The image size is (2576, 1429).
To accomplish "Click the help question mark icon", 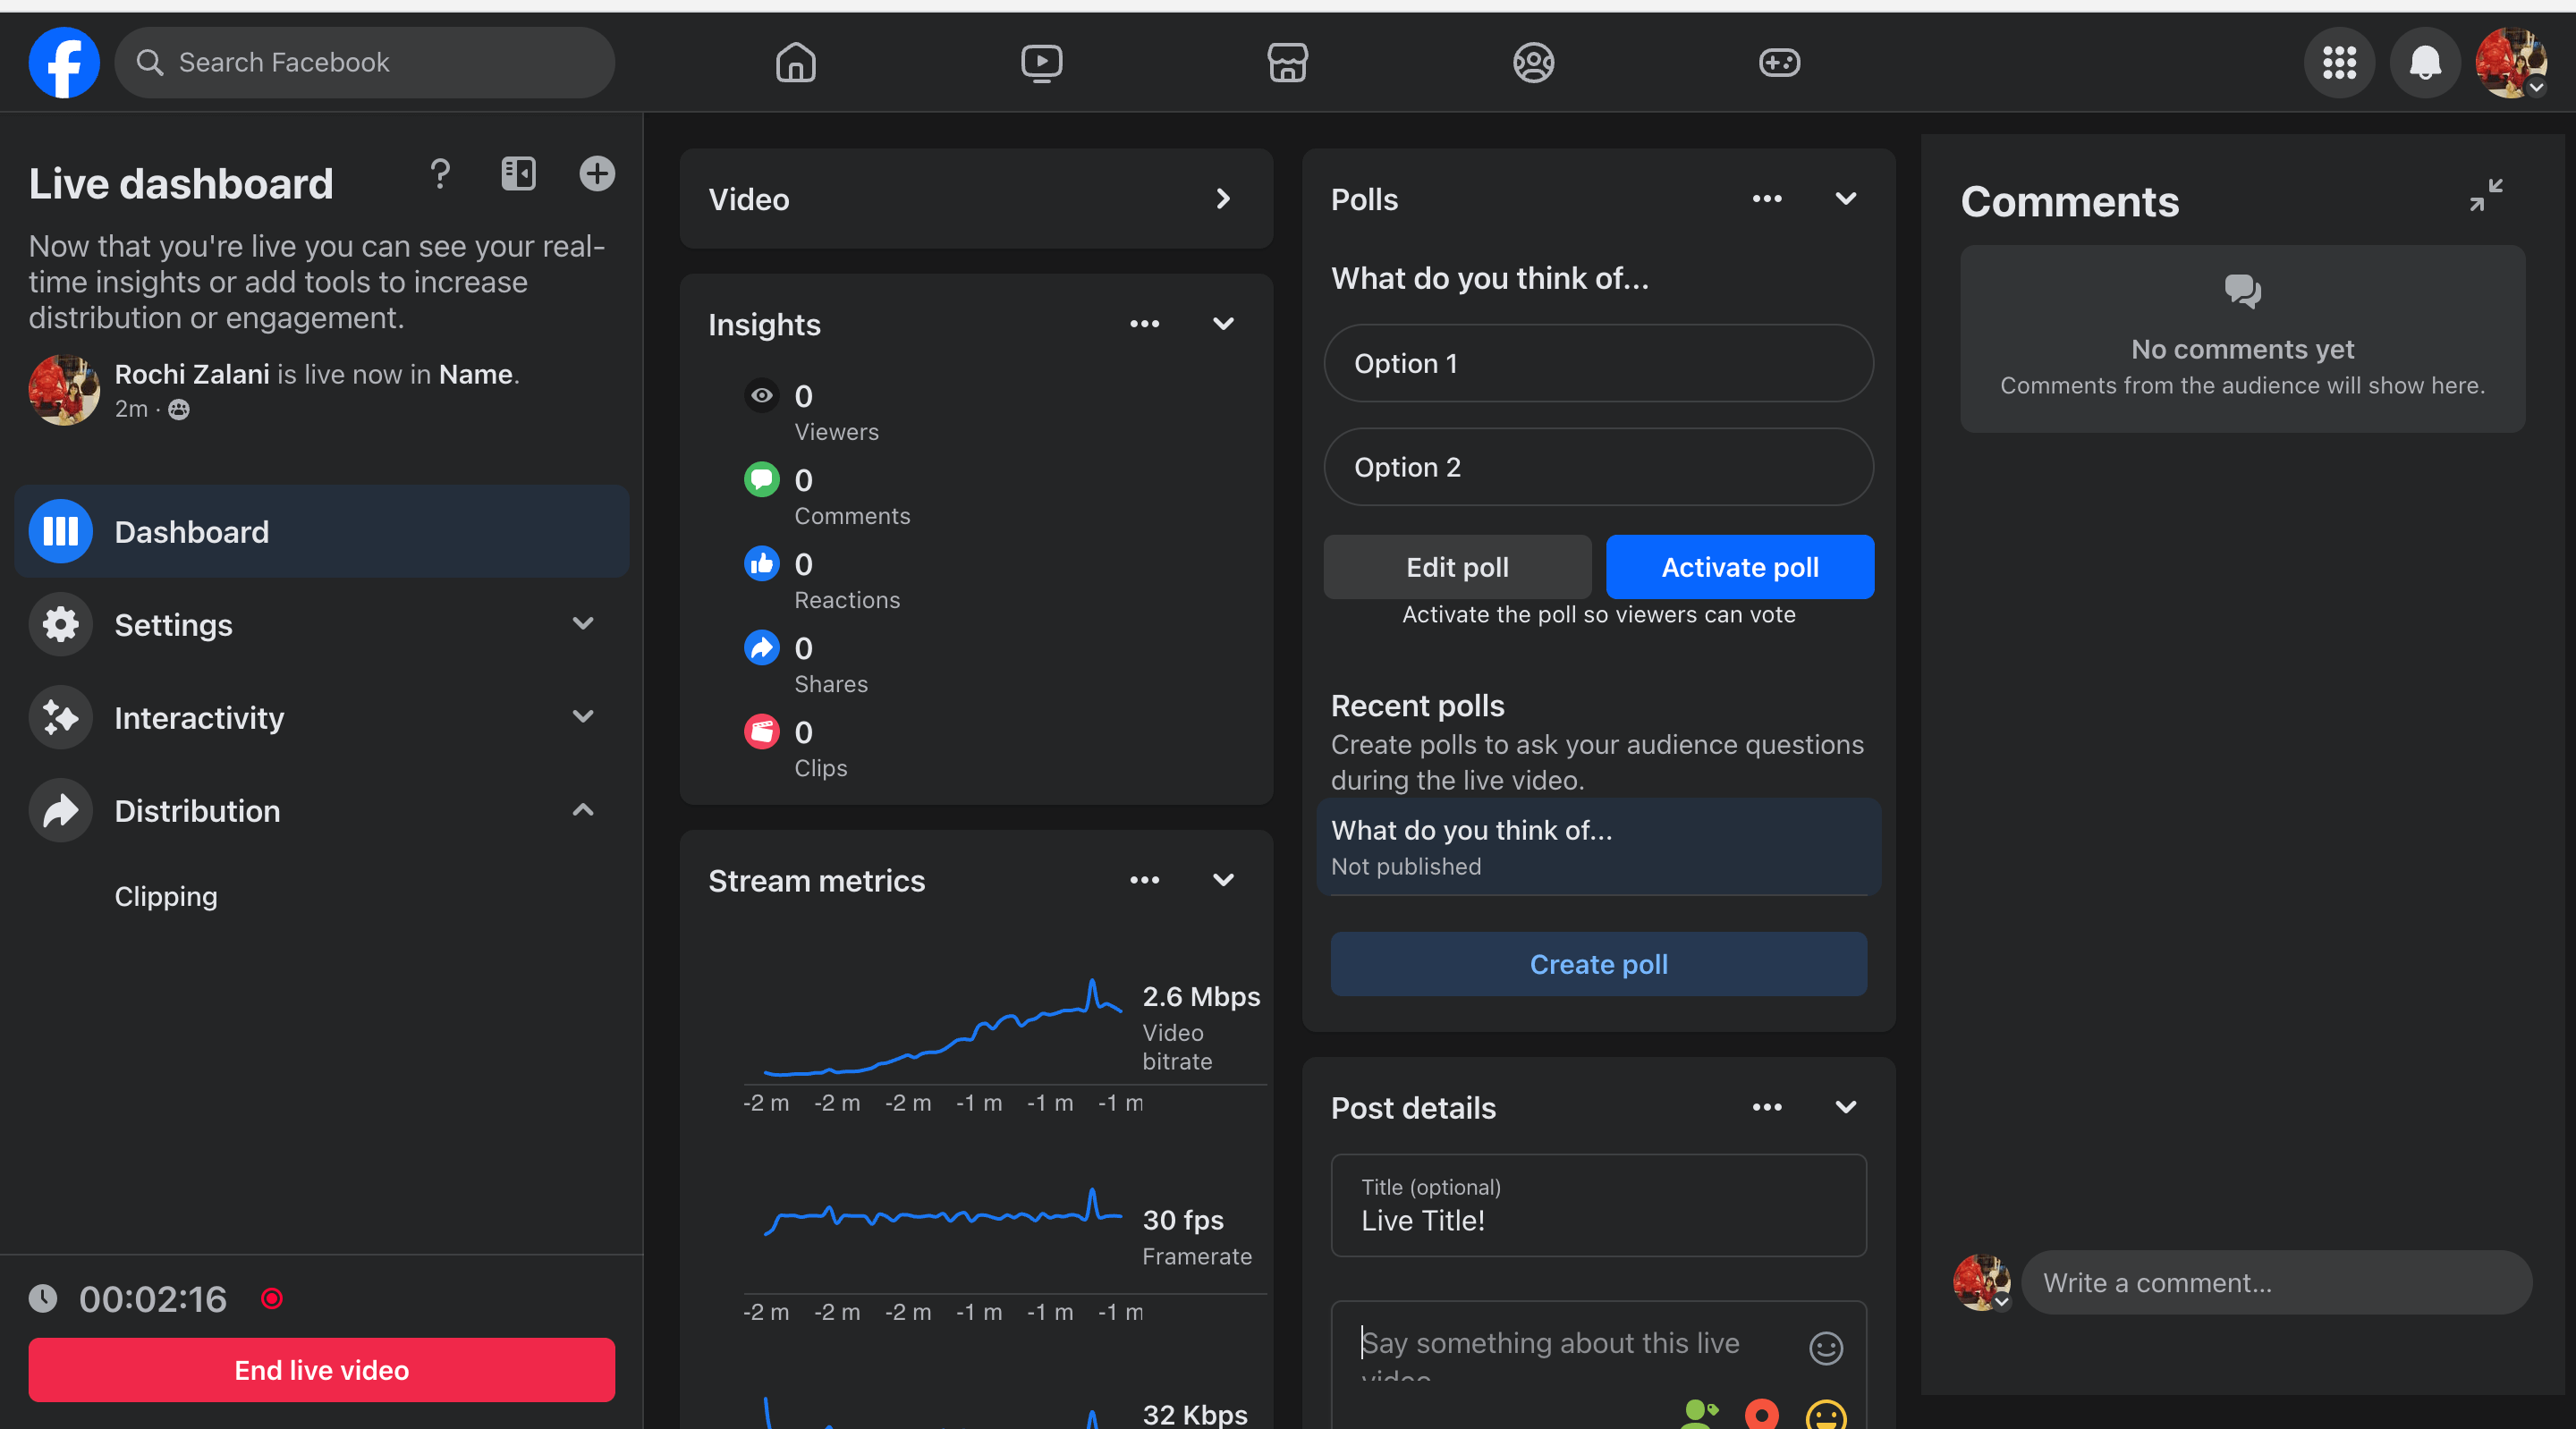I will click(x=440, y=174).
